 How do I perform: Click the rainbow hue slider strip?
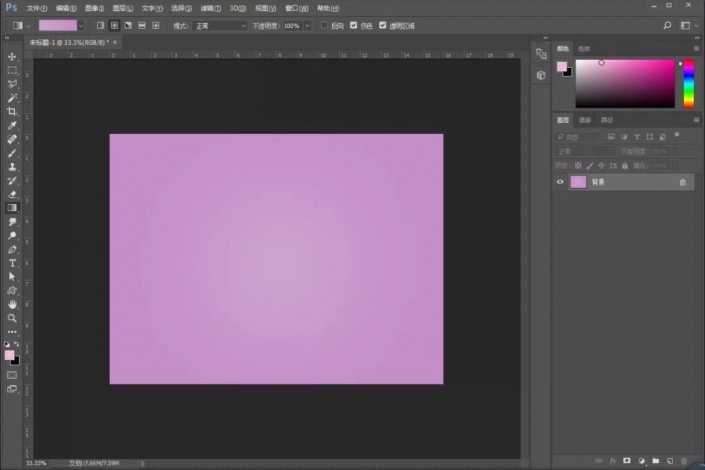pyautogui.click(x=688, y=83)
